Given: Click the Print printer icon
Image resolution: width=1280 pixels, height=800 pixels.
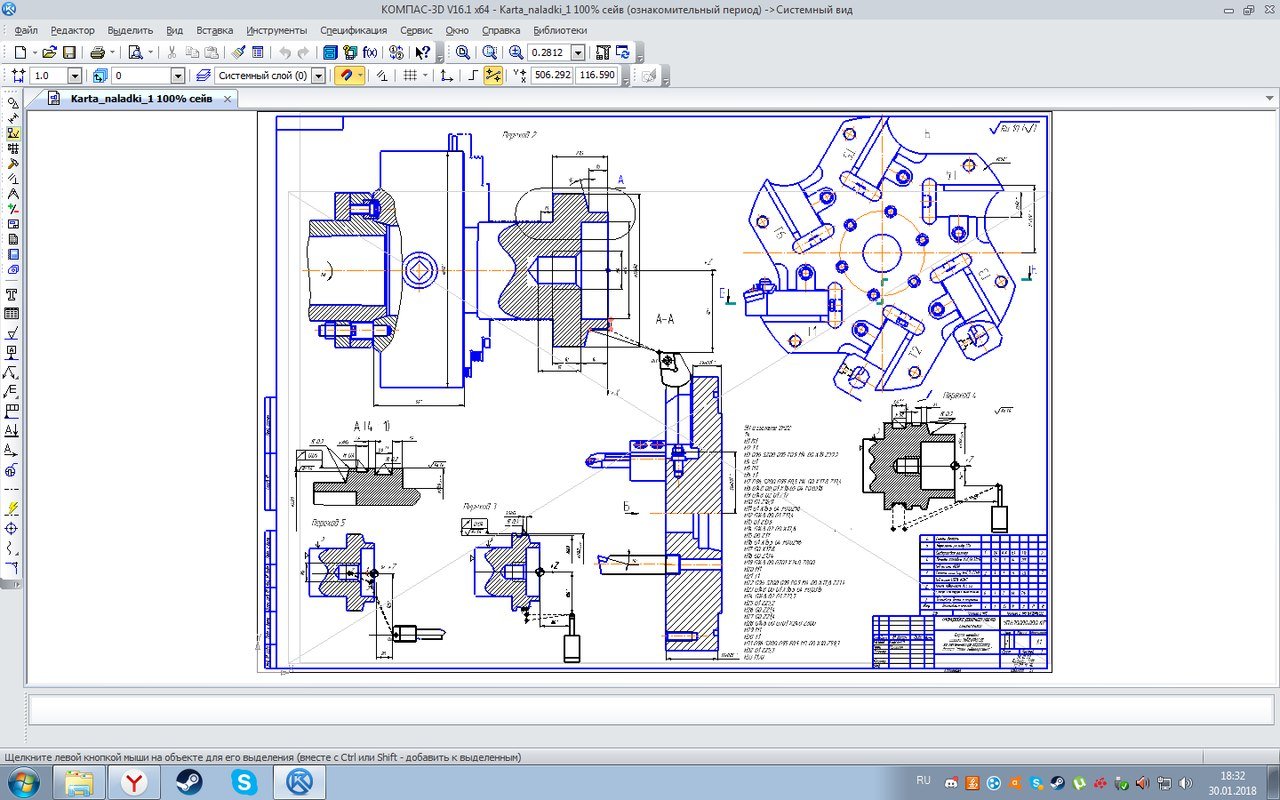Looking at the screenshot, I should click(97, 52).
